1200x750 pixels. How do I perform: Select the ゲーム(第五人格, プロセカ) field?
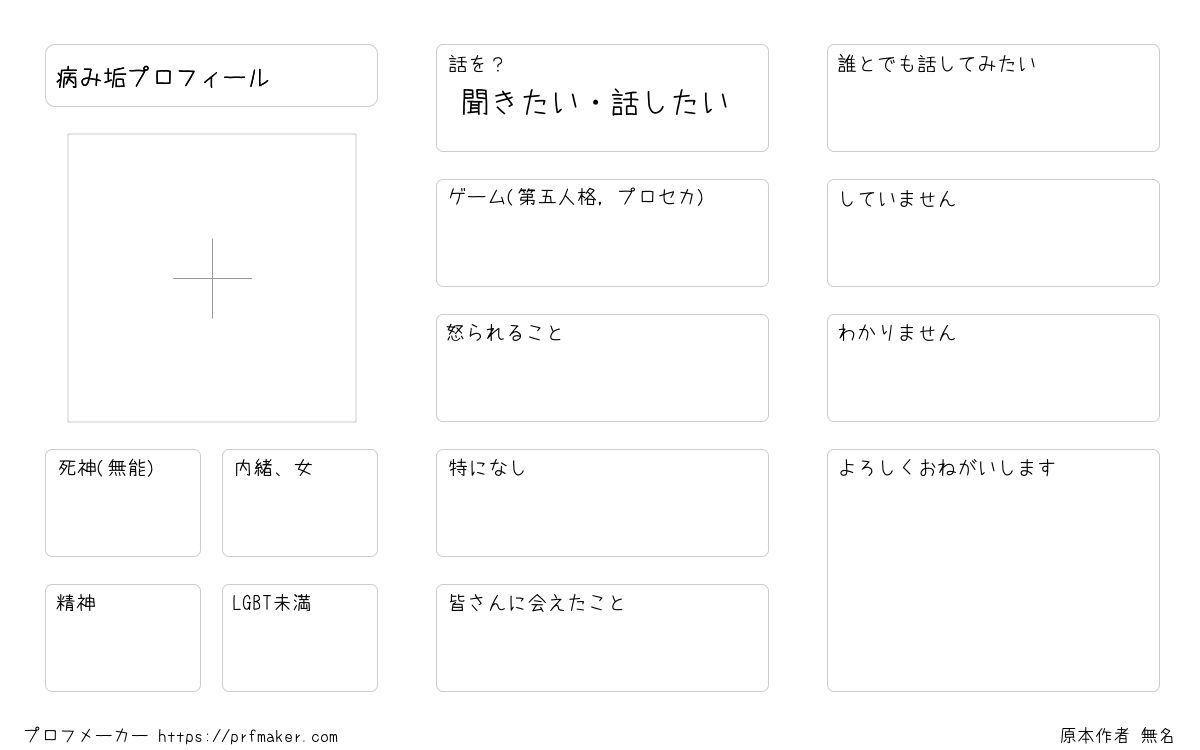(602, 233)
